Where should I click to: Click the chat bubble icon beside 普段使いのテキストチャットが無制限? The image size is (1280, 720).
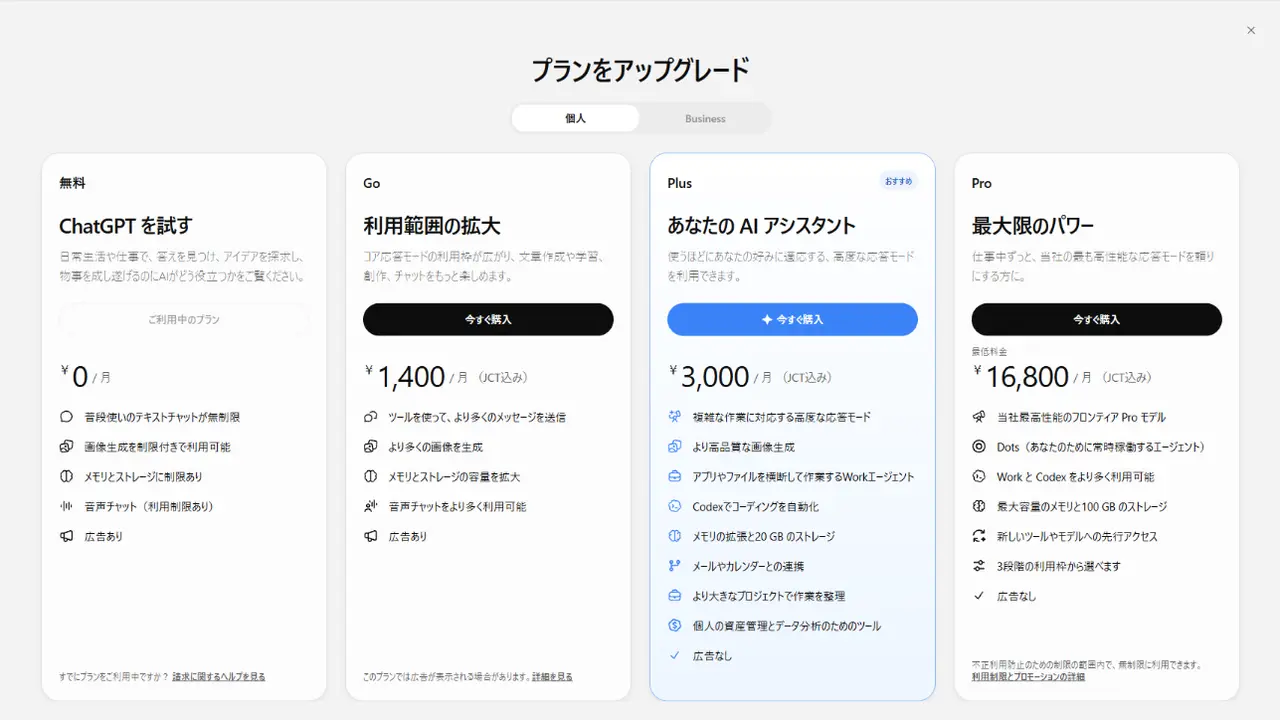67,417
